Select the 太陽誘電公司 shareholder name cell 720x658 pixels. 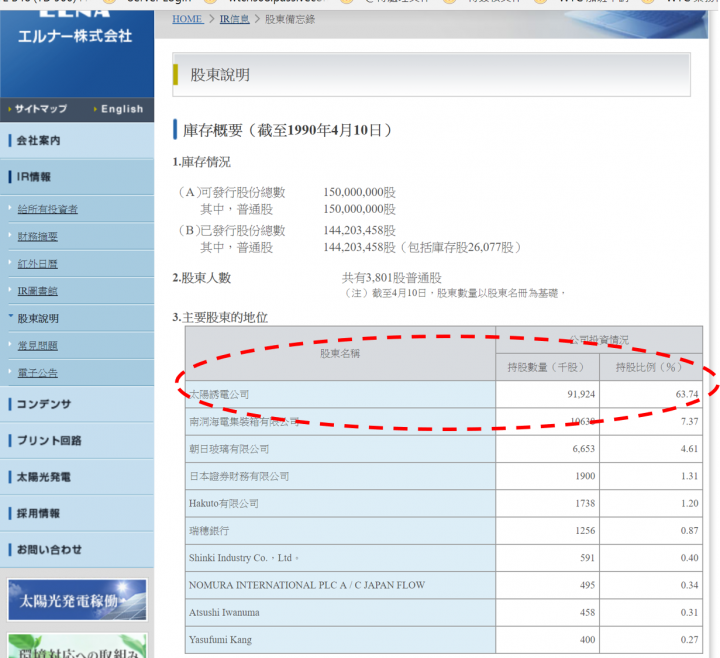pos(340,394)
